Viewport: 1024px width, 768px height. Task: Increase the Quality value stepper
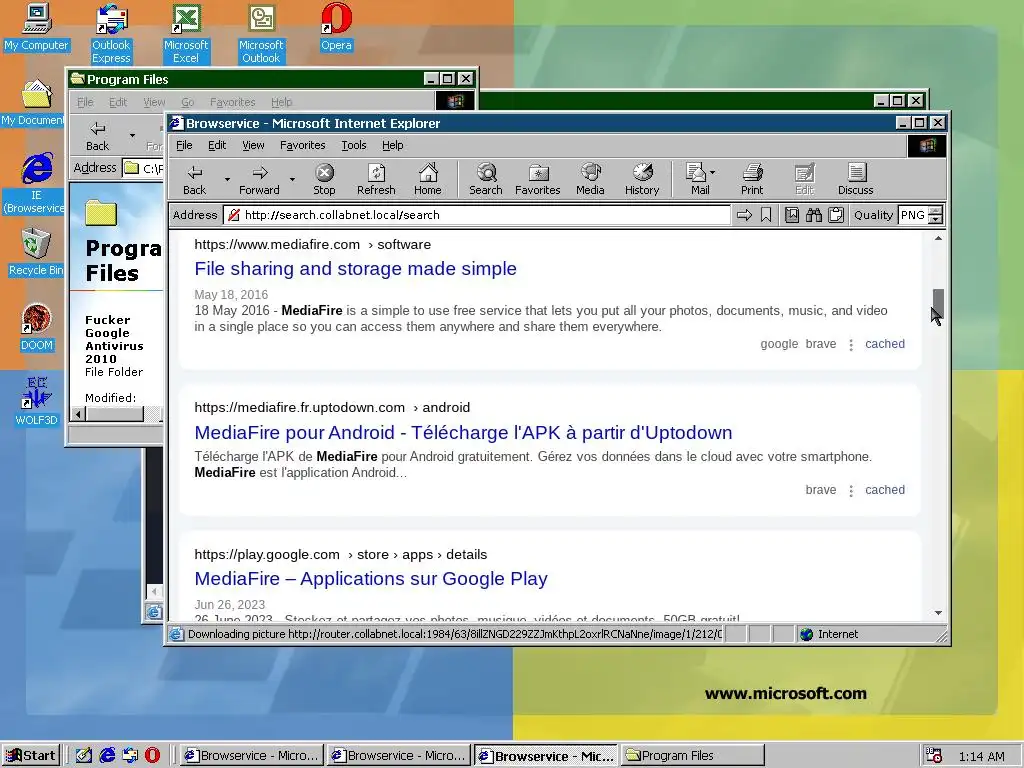click(x=936, y=210)
